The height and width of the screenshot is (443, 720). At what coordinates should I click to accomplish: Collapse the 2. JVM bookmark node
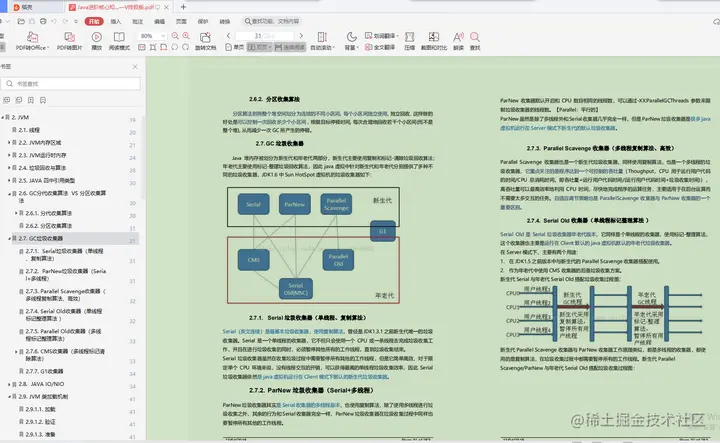point(2,118)
